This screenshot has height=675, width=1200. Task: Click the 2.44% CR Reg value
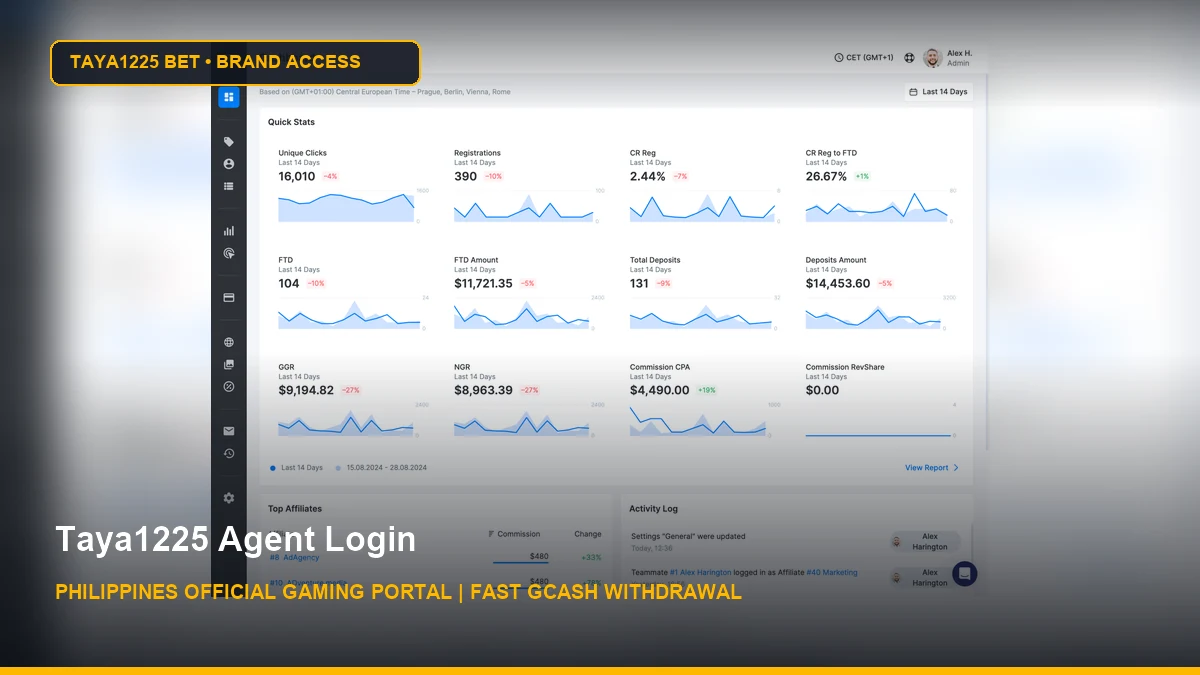648,176
